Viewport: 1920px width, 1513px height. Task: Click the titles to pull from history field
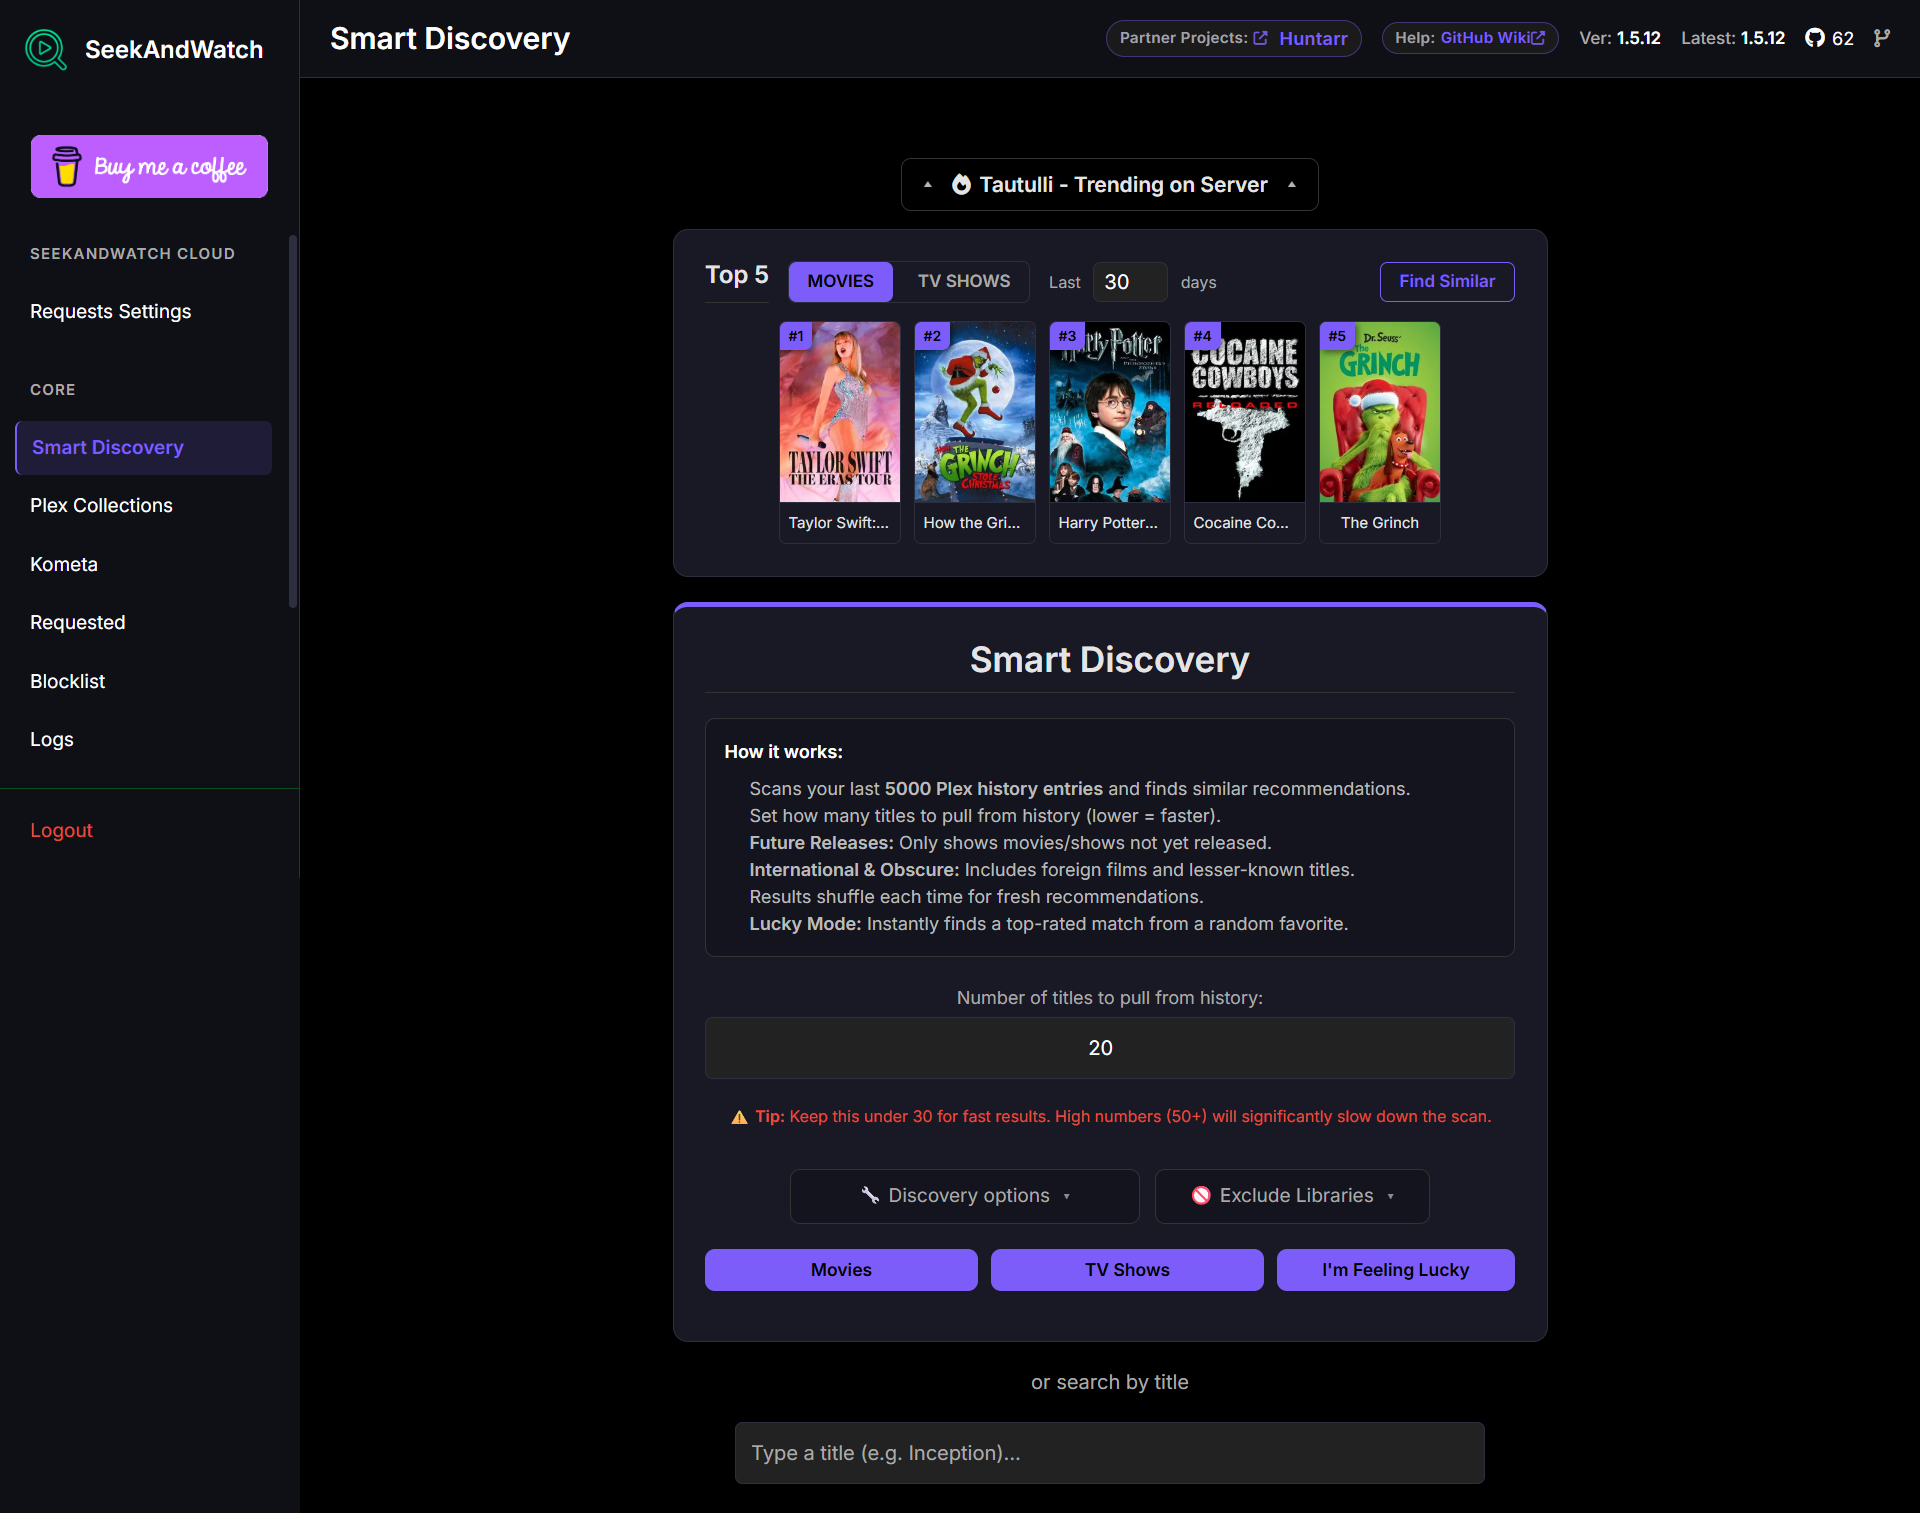tap(1110, 1048)
